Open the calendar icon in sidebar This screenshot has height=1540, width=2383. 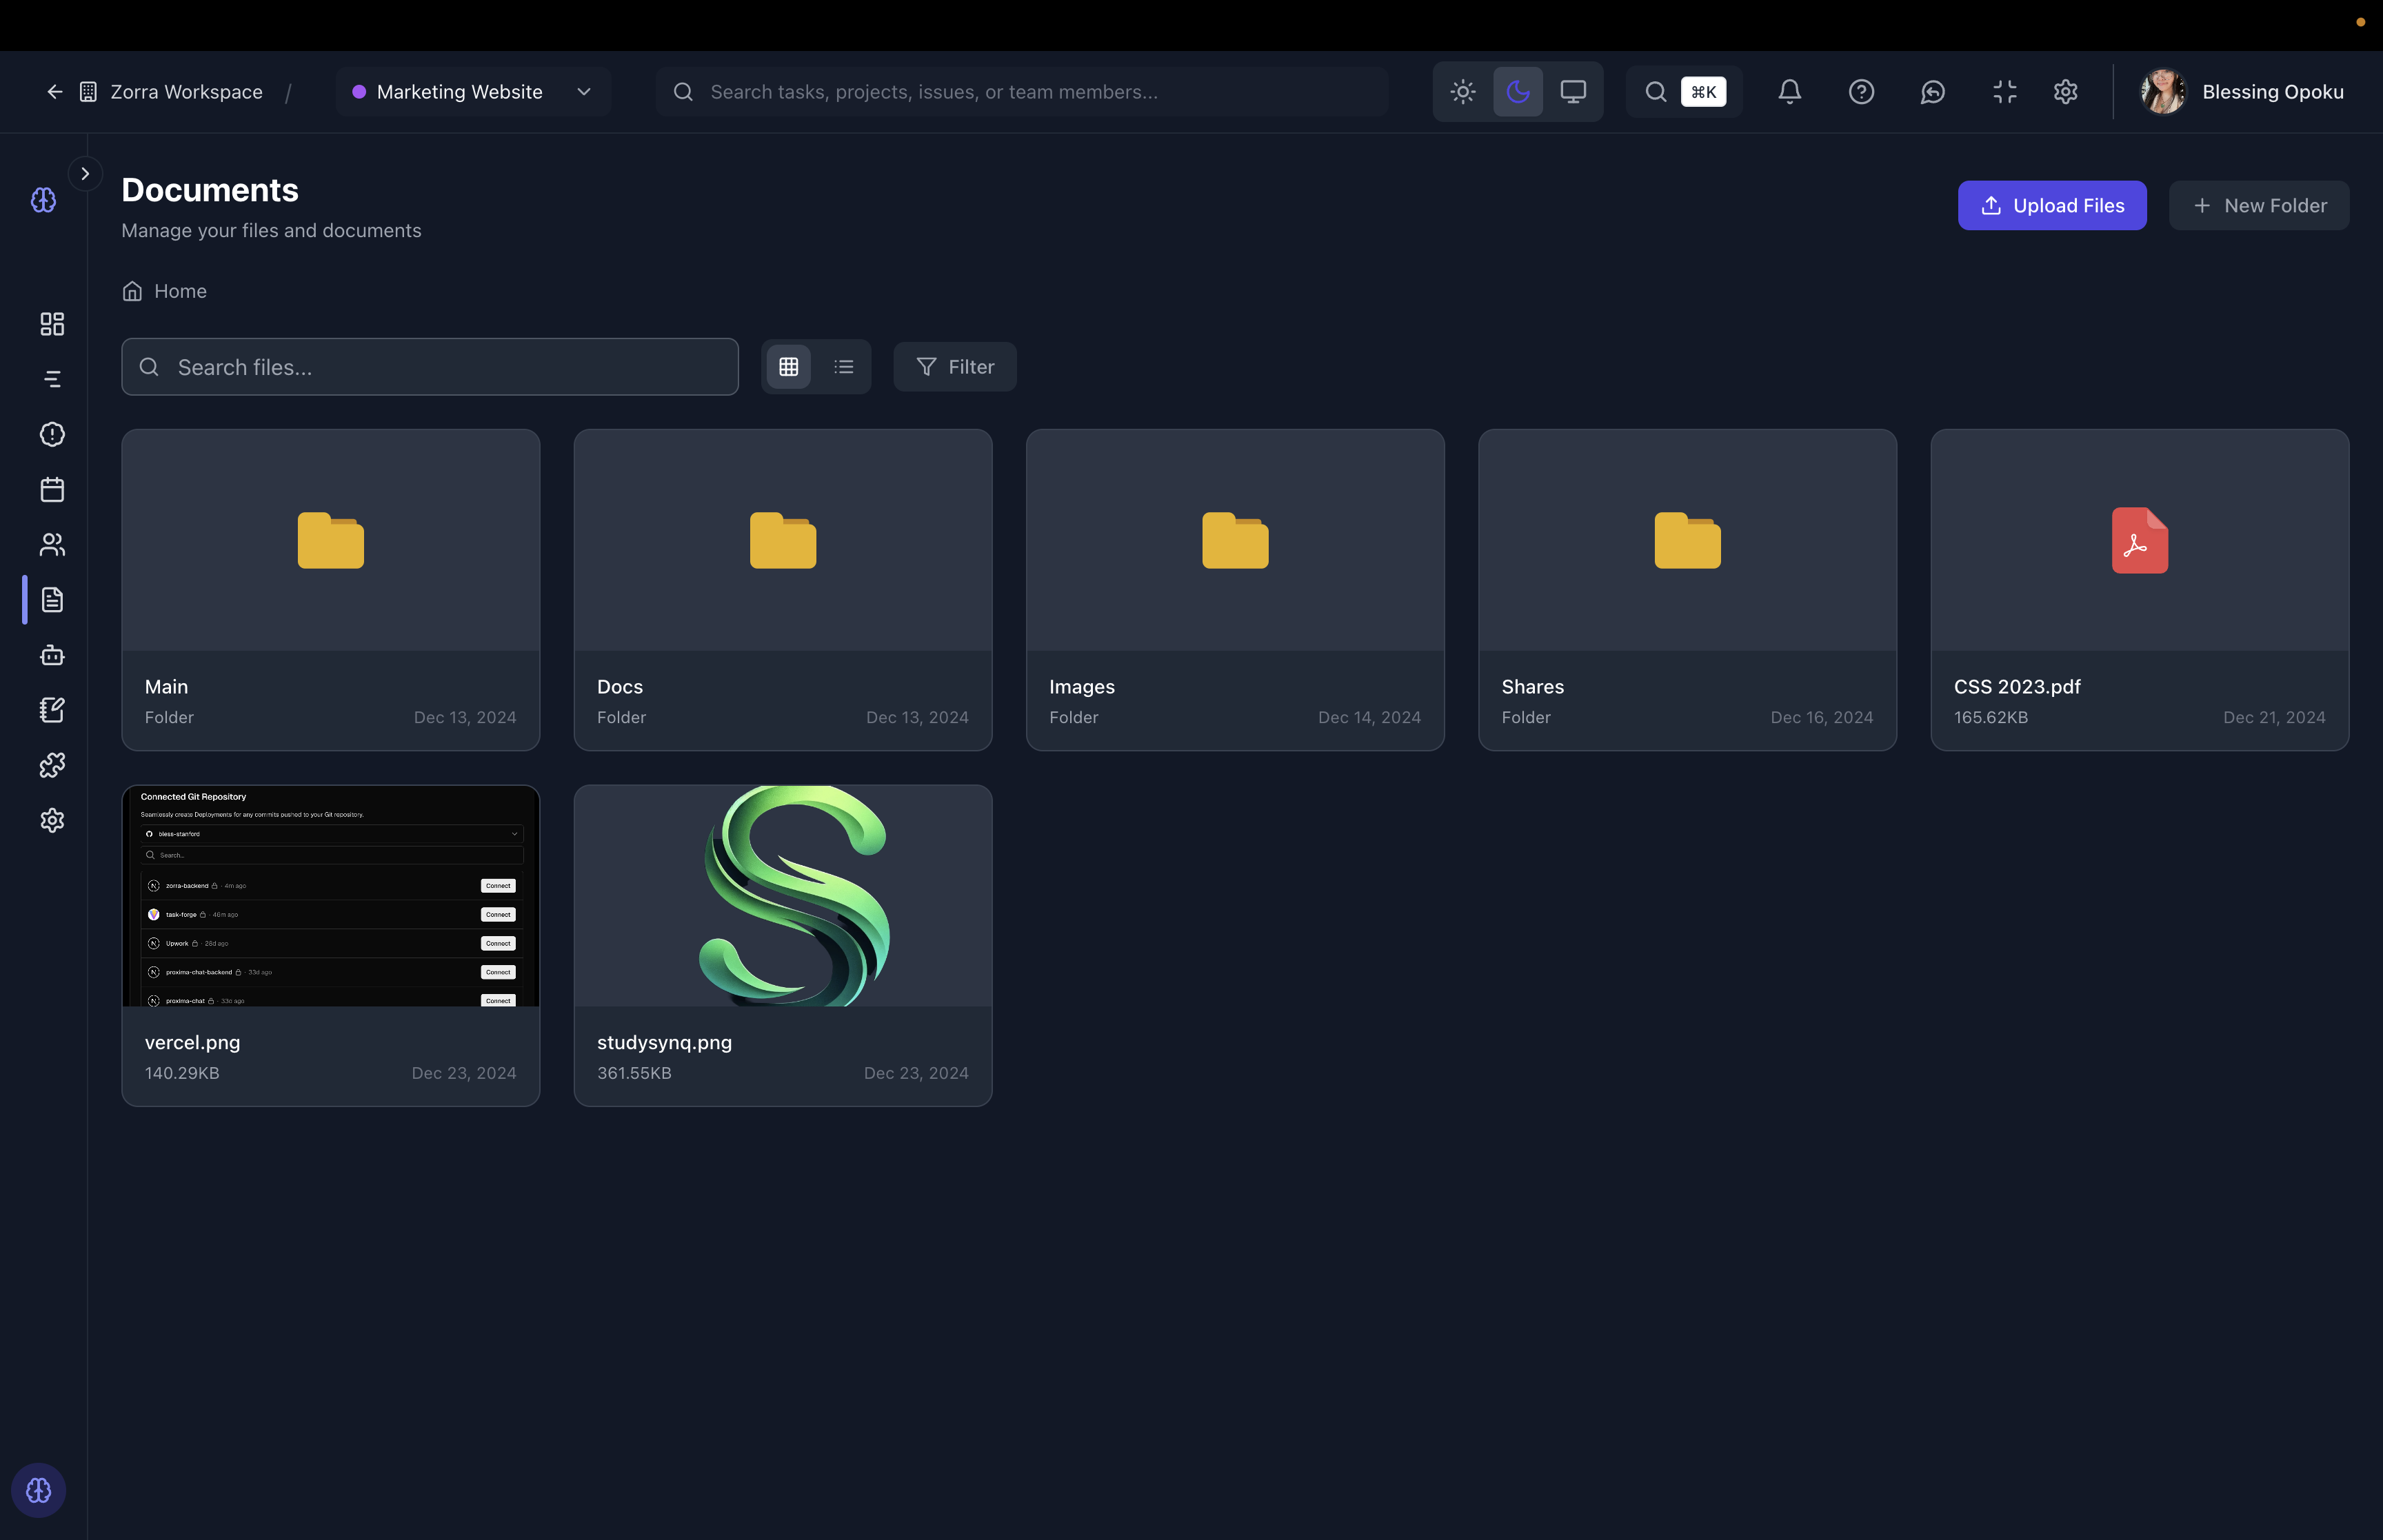pyautogui.click(x=52, y=489)
